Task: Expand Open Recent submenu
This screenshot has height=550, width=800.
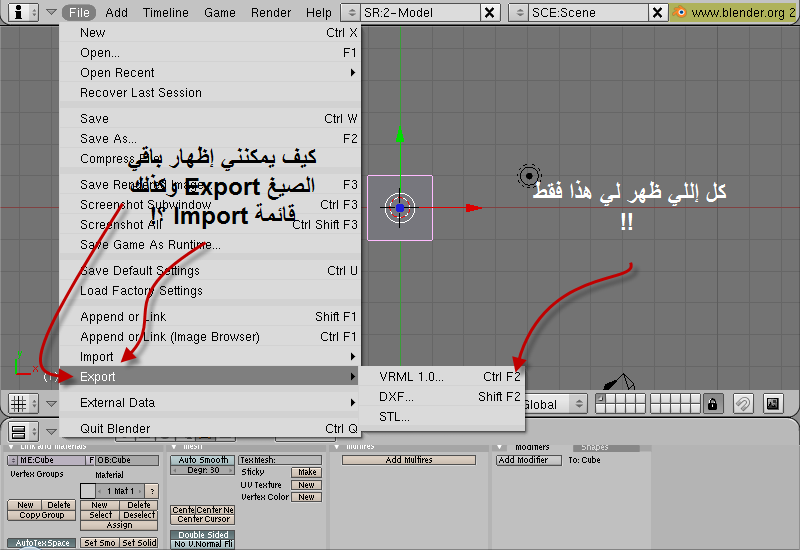Action: tap(210, 72)
